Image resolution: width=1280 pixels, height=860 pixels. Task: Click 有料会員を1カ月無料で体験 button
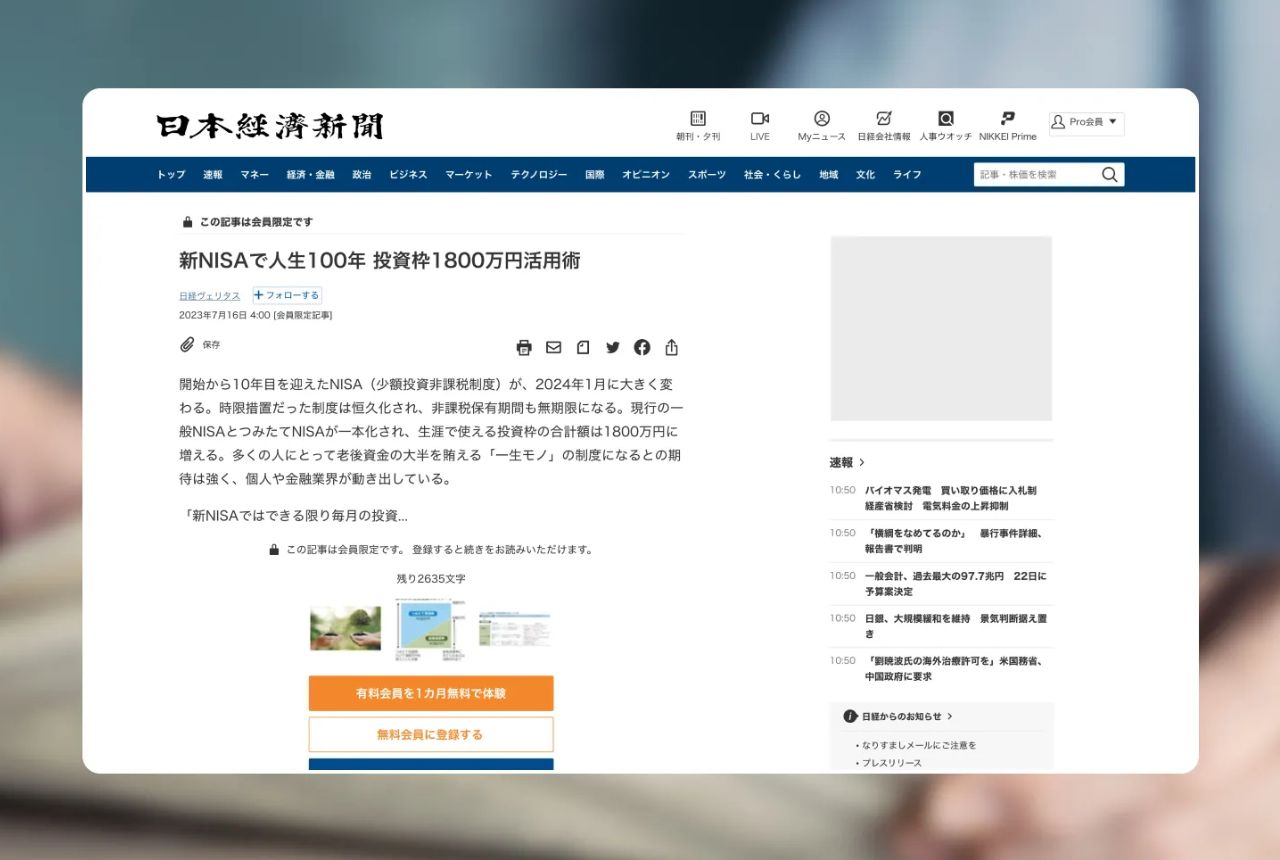tap(431, 693)
